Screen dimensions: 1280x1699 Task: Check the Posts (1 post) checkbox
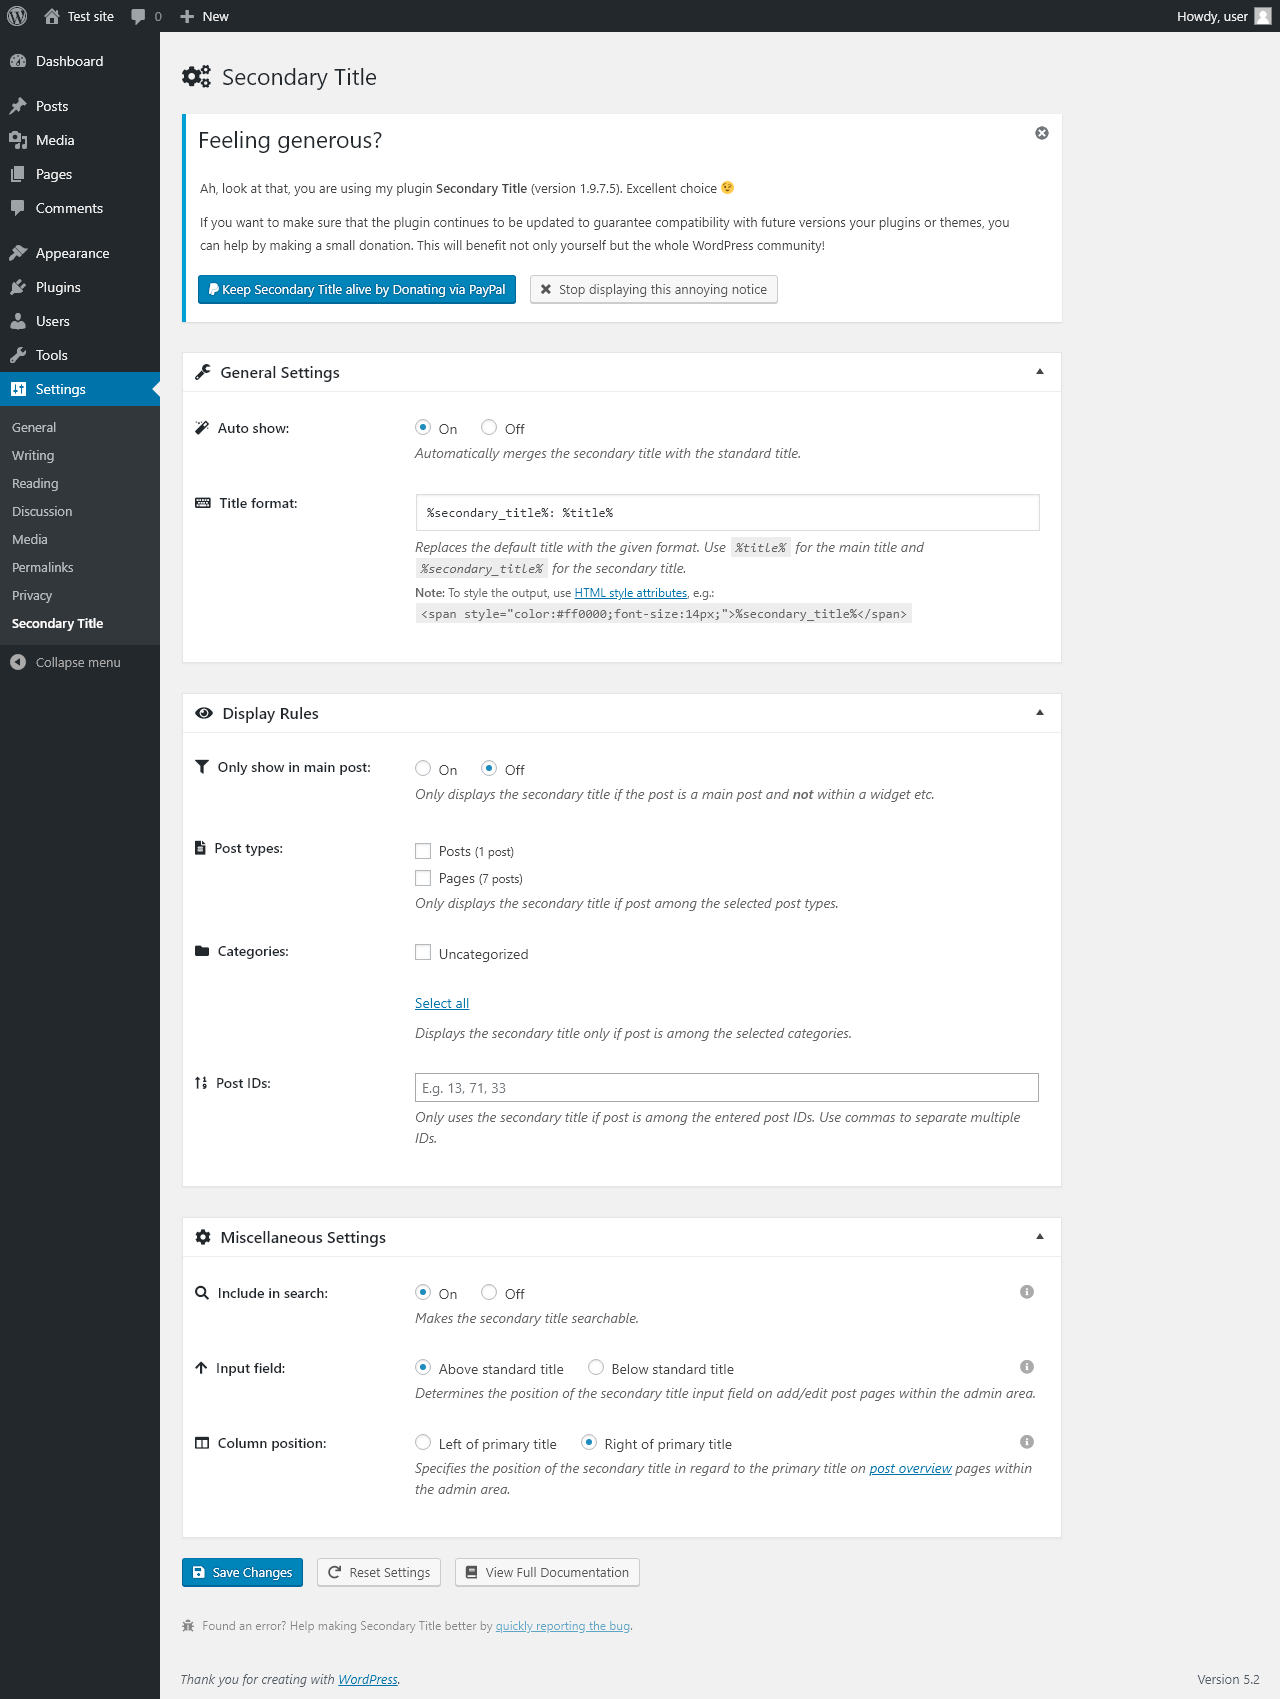tap(423, 851)
